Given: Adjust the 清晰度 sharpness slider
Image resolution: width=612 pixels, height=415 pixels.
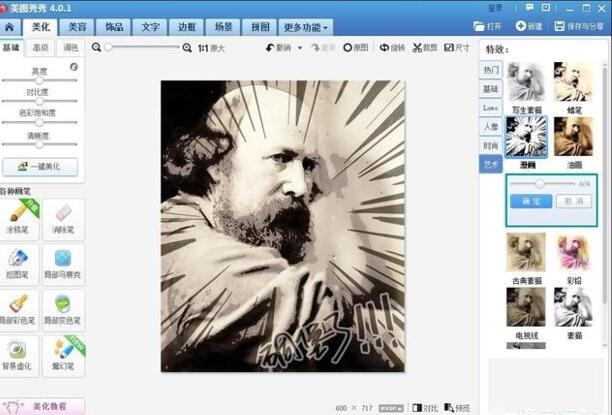Looking at the screenshot, I should (x=39, y=144).
